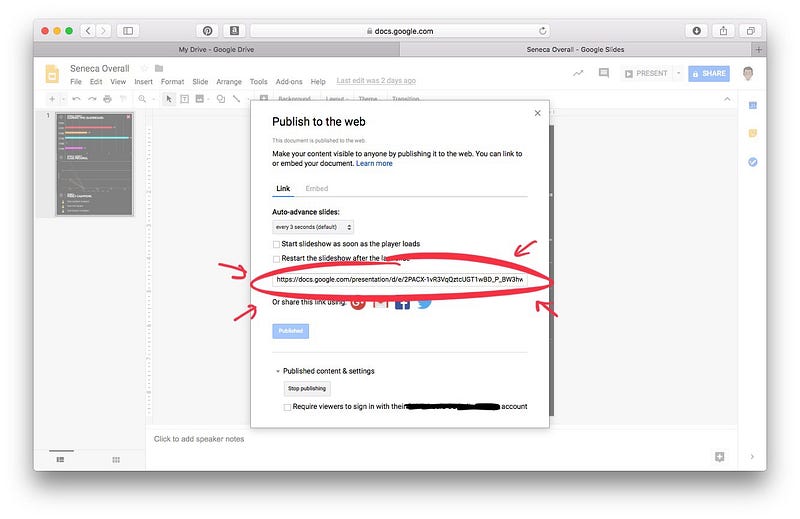Open the activity dashboard trend icon
The height and width of the screenshot is (519, 800).
[578, 73]
